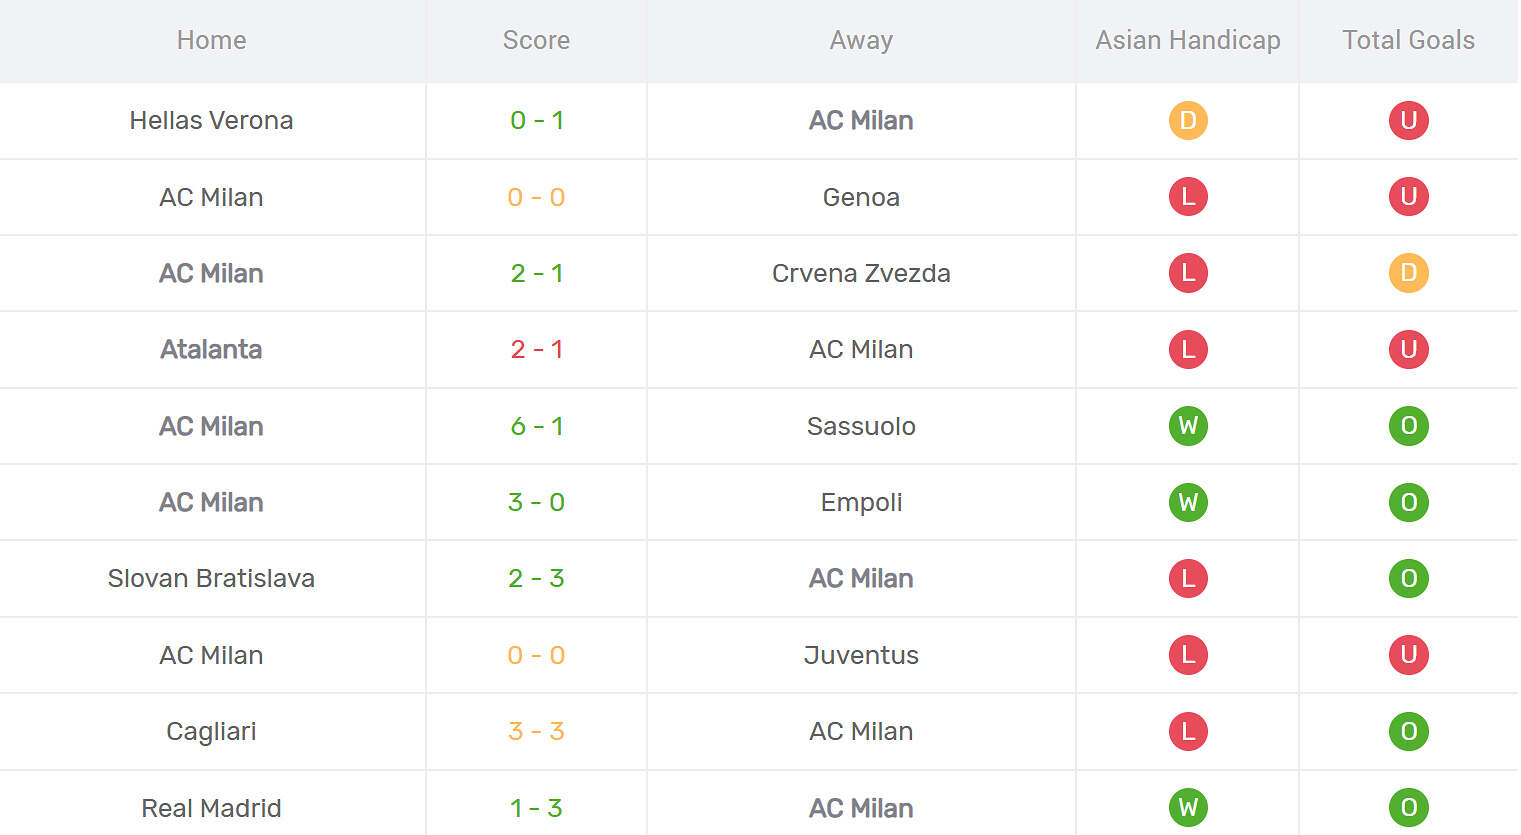
Task: Open the Crvena Zvezda team link
Action: 861,273
